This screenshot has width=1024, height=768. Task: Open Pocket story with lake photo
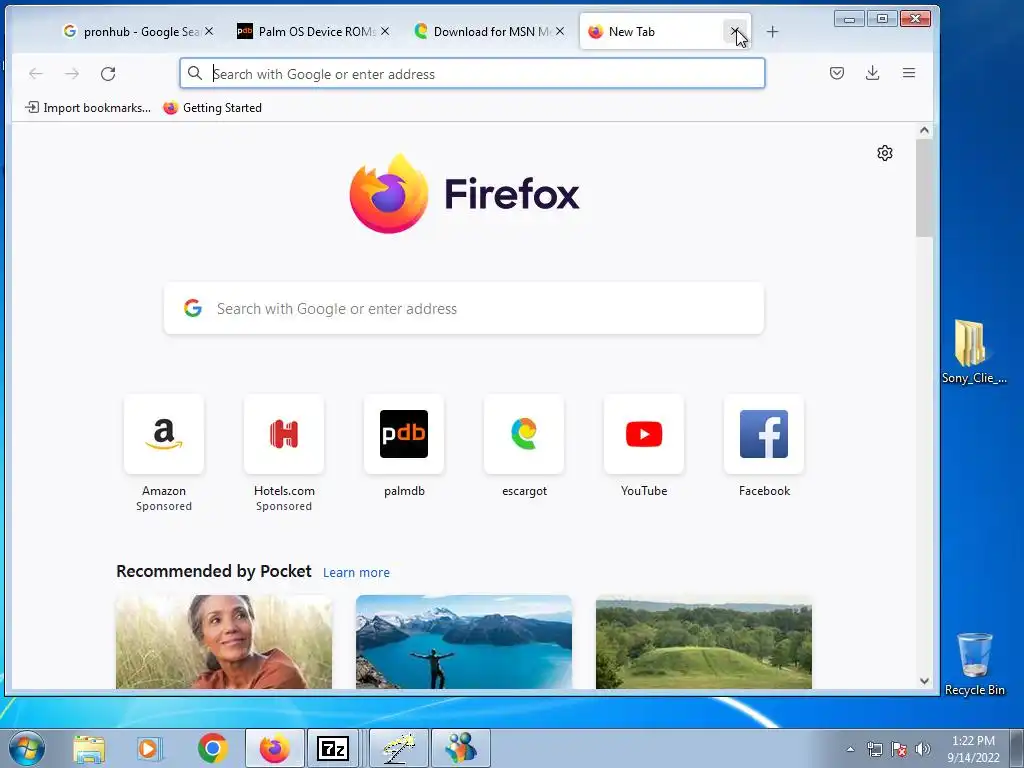click(x=464, y=642)
